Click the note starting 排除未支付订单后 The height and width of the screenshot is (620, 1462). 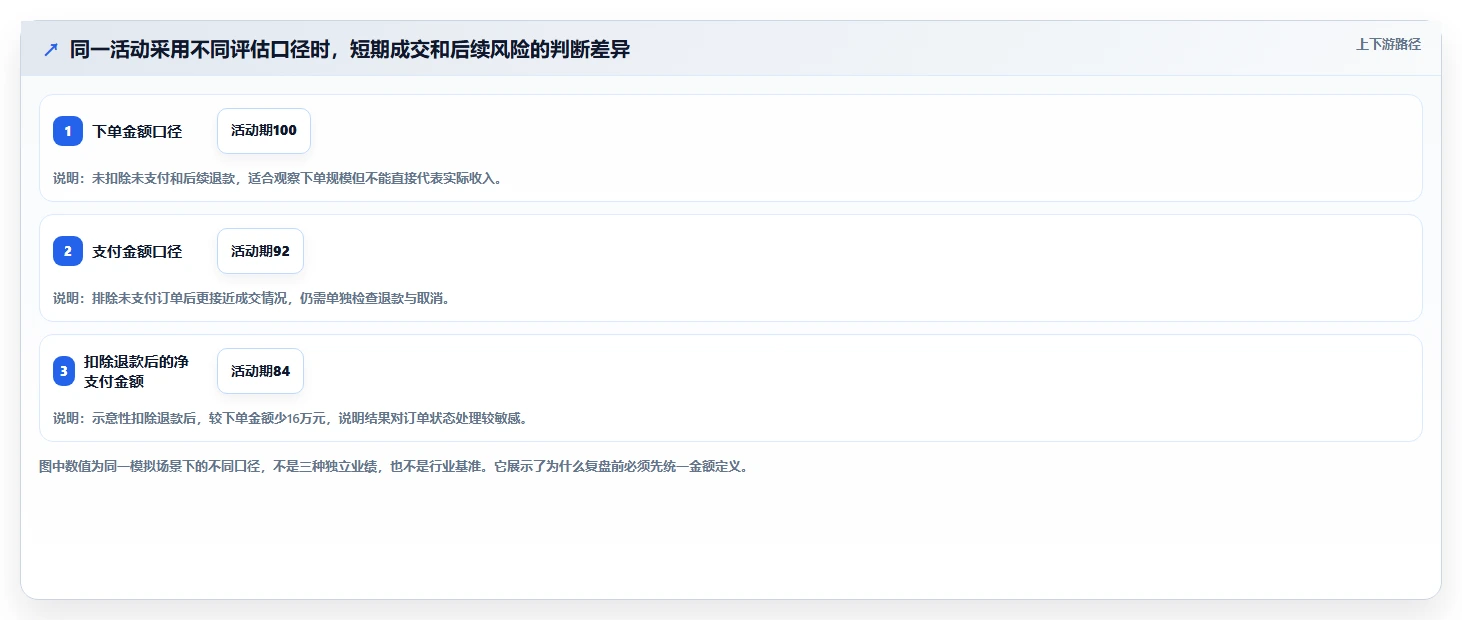click(x=251, y=298)
